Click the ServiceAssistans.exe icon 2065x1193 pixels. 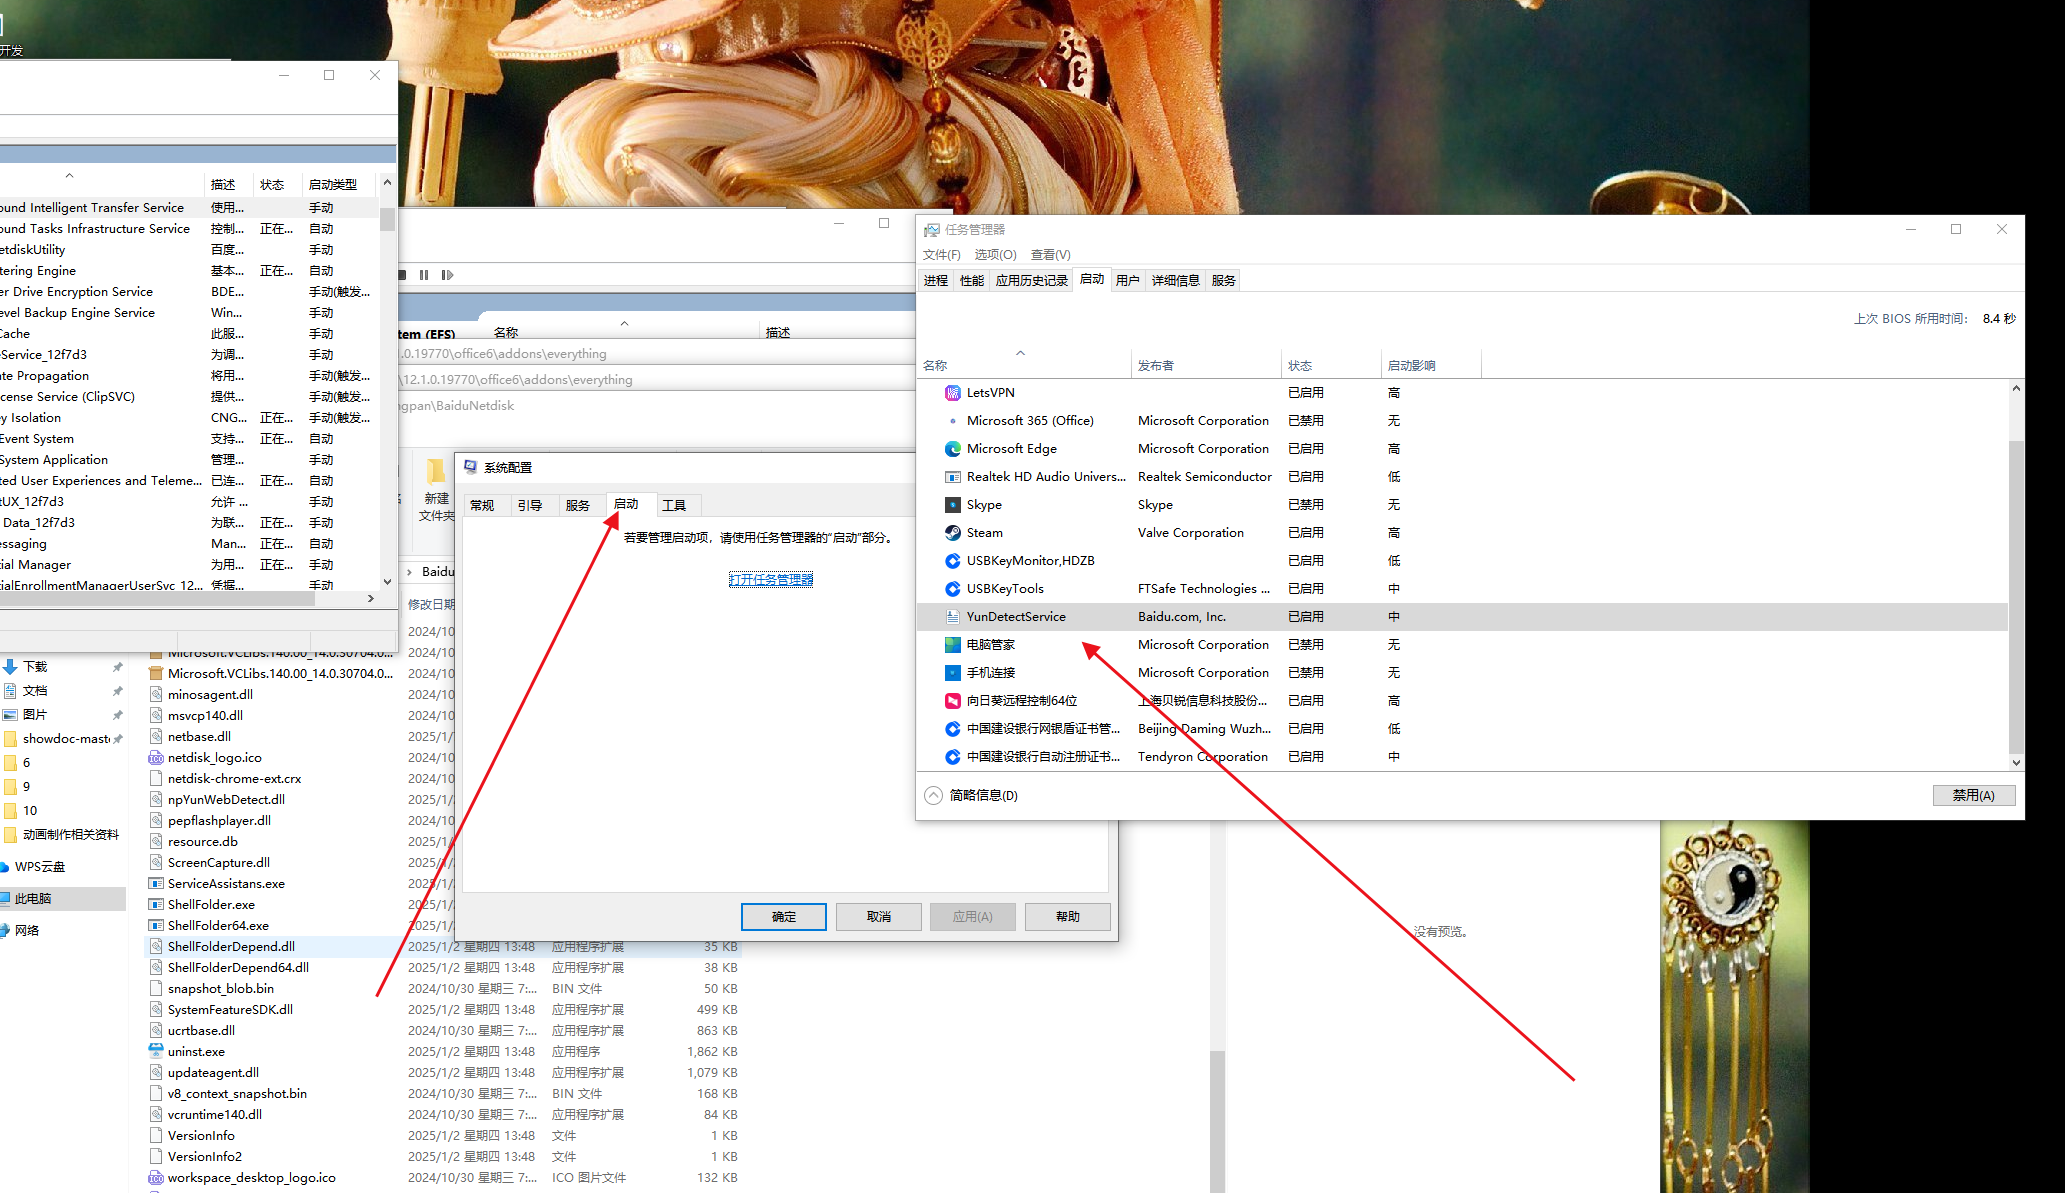[156, 884]
